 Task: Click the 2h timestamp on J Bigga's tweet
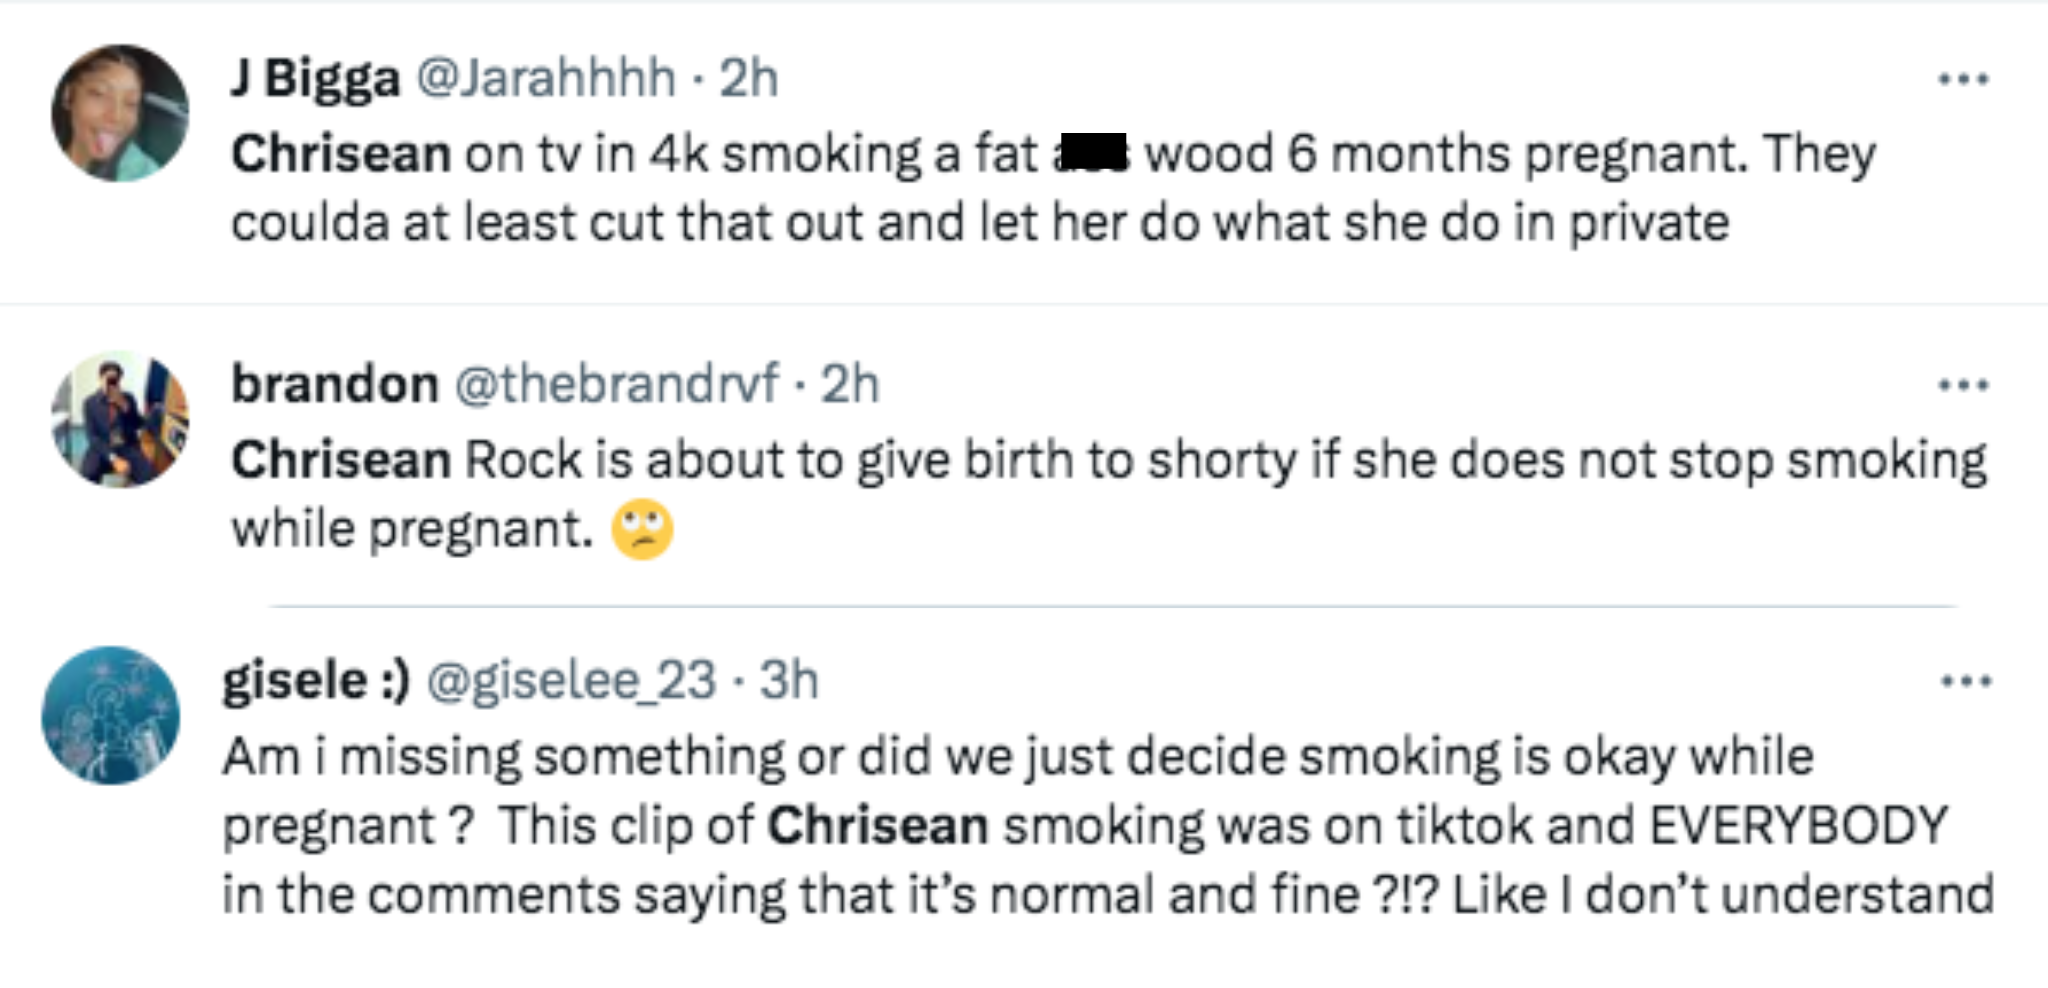click(x=748, y=78)
